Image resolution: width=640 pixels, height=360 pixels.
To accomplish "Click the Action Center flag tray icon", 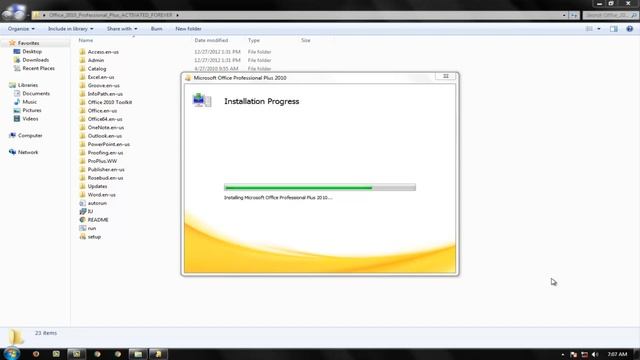I will 573,354.
